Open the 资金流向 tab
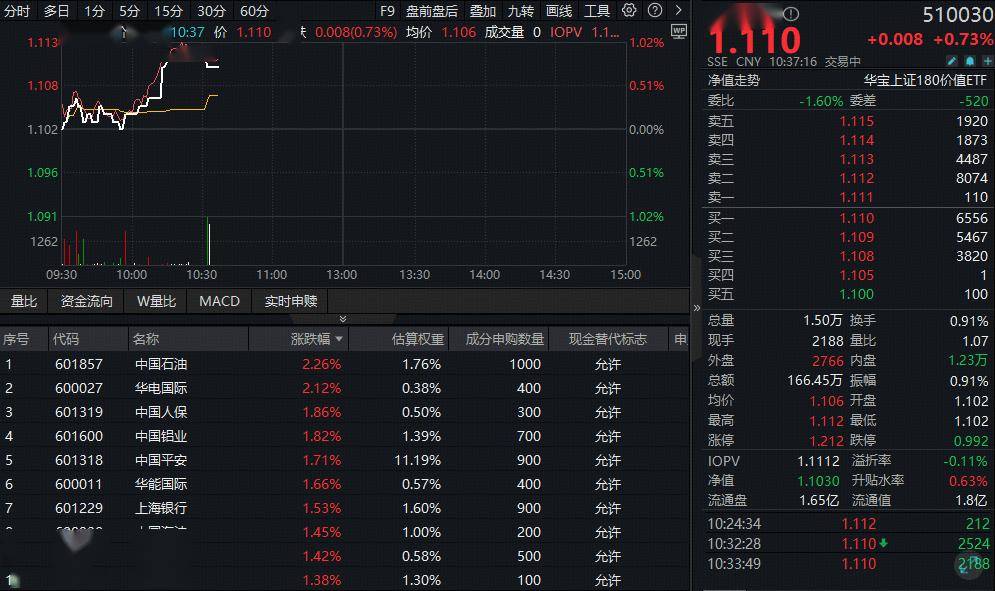This screenshot has width=995, height=591. click(x=87, y=301)
